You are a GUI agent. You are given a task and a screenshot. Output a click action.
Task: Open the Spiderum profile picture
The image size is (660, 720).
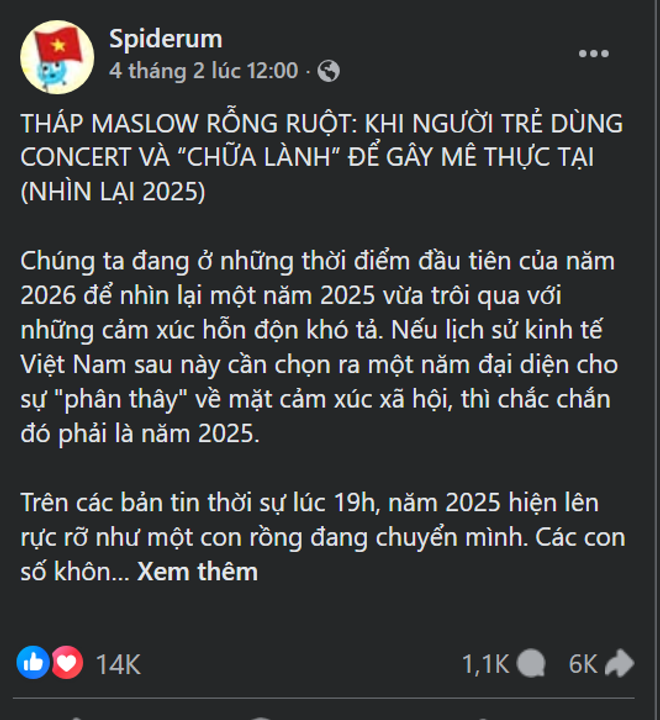[x=57, y=56]
